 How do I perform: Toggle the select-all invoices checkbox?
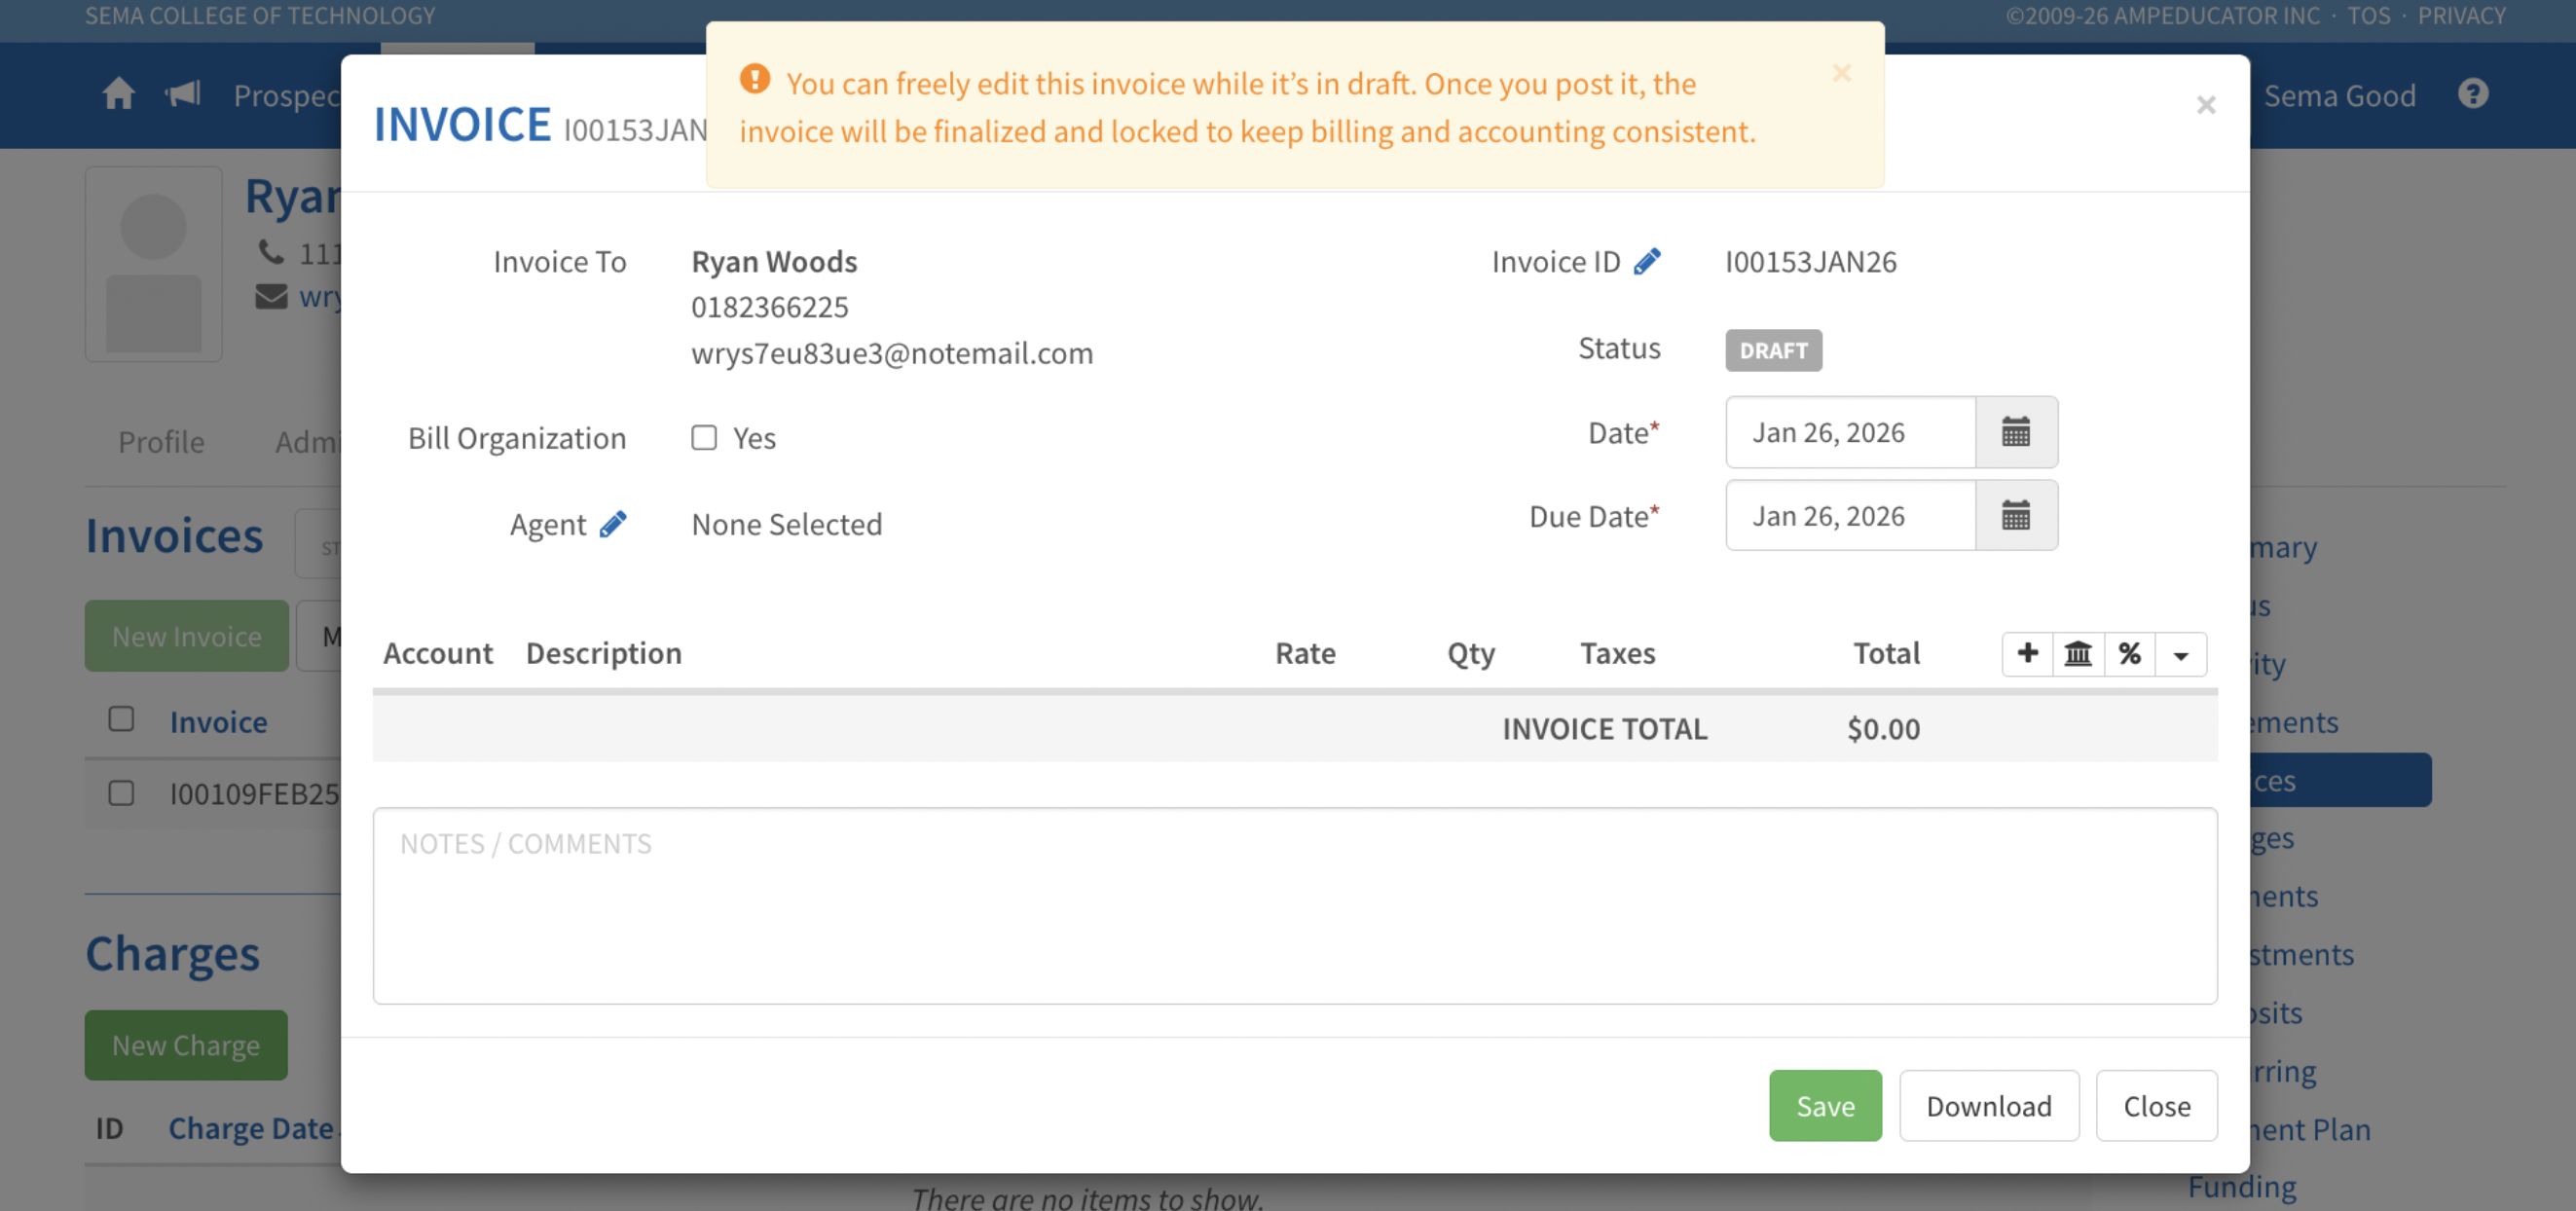(x=121, y=719)
